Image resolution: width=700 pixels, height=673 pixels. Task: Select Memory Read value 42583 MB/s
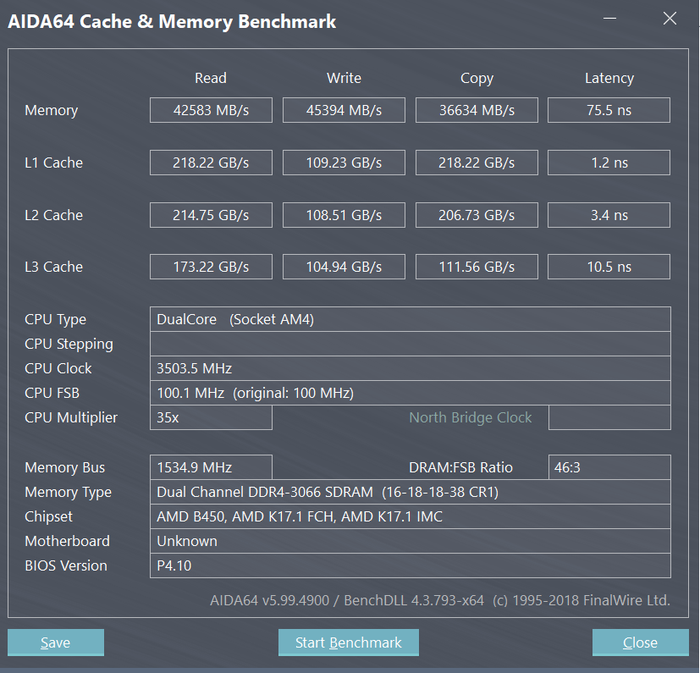[211, 110]
